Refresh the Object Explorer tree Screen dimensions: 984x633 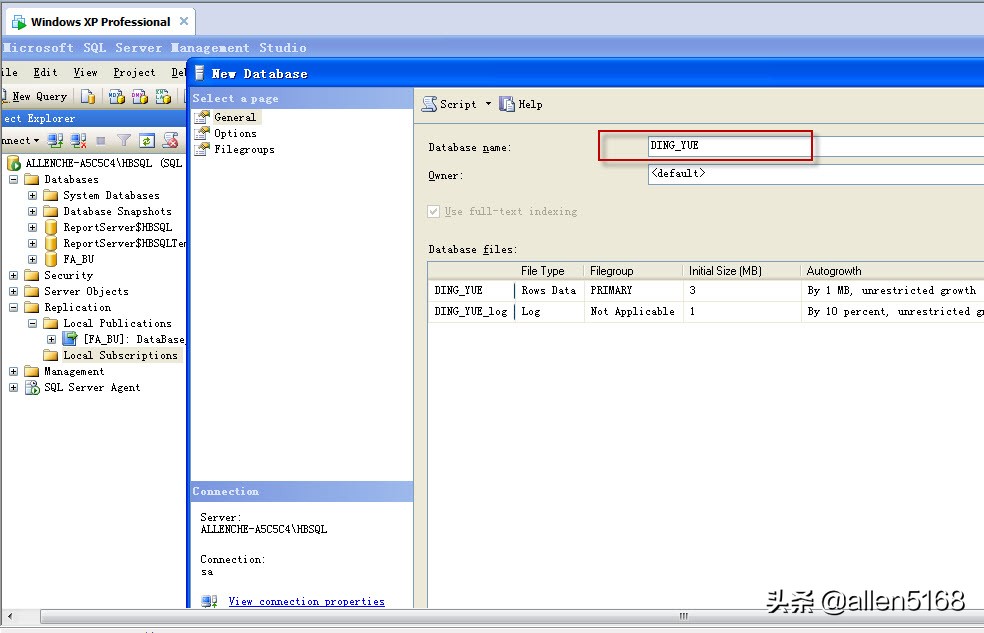146,140
